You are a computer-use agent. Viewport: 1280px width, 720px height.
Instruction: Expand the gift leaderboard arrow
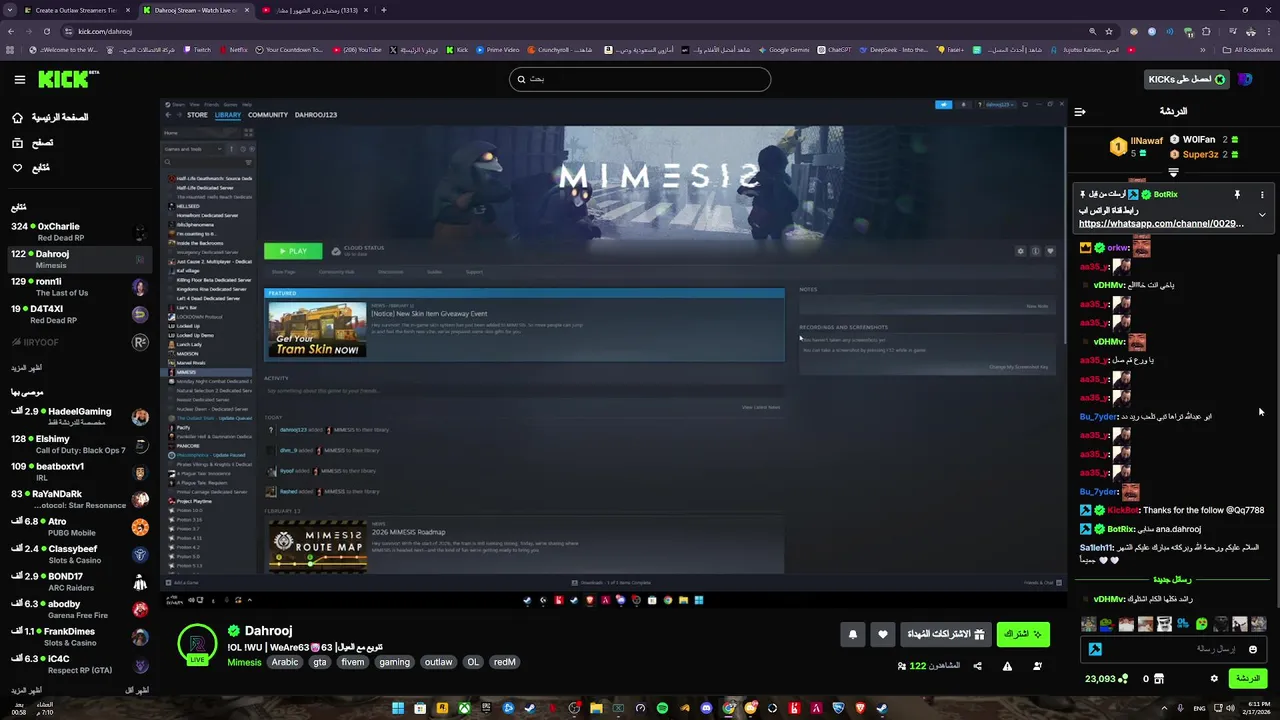[1173, 172]
